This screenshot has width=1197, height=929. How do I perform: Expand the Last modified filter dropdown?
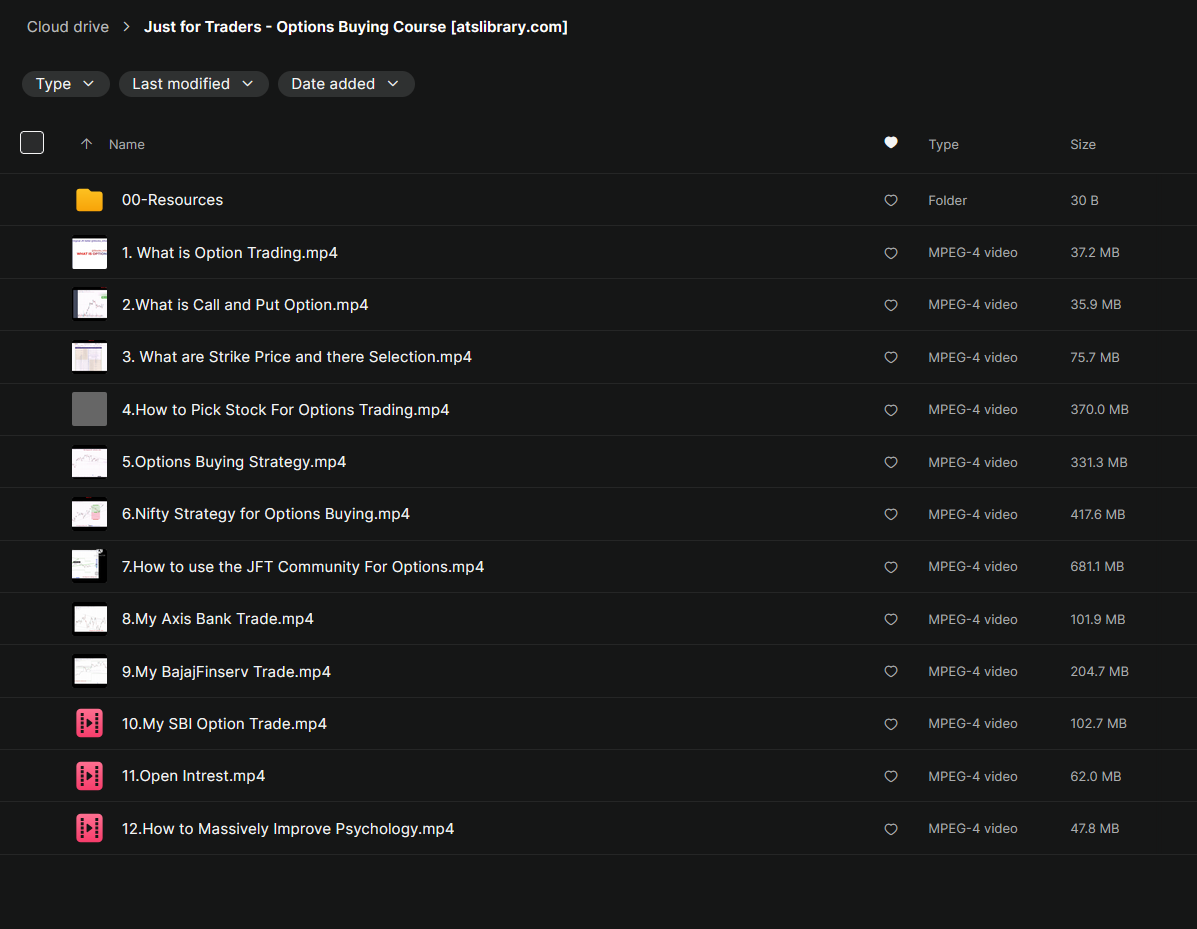point(193,84)
